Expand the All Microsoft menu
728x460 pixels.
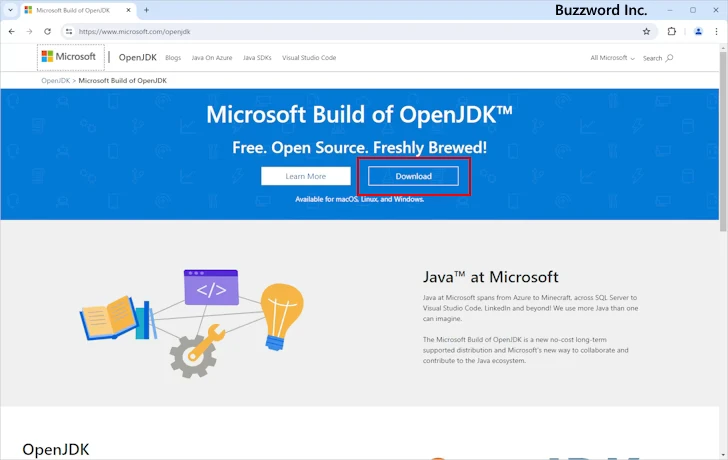(x=612, y=58)
